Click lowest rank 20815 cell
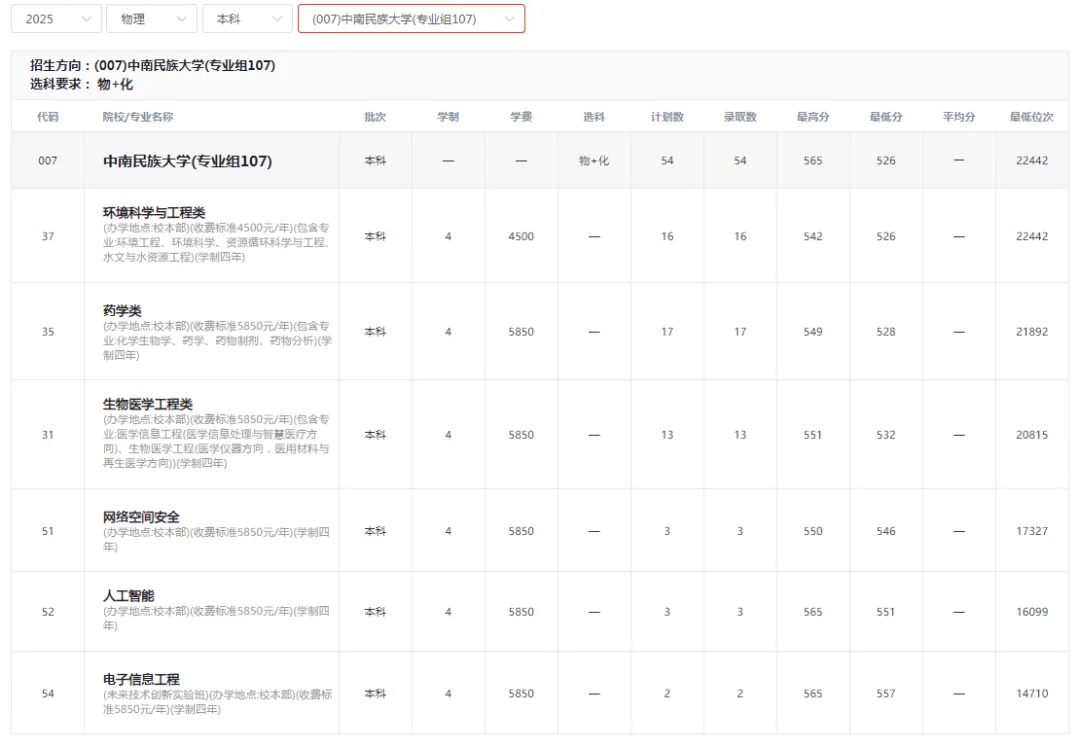 coord(1032,435)
